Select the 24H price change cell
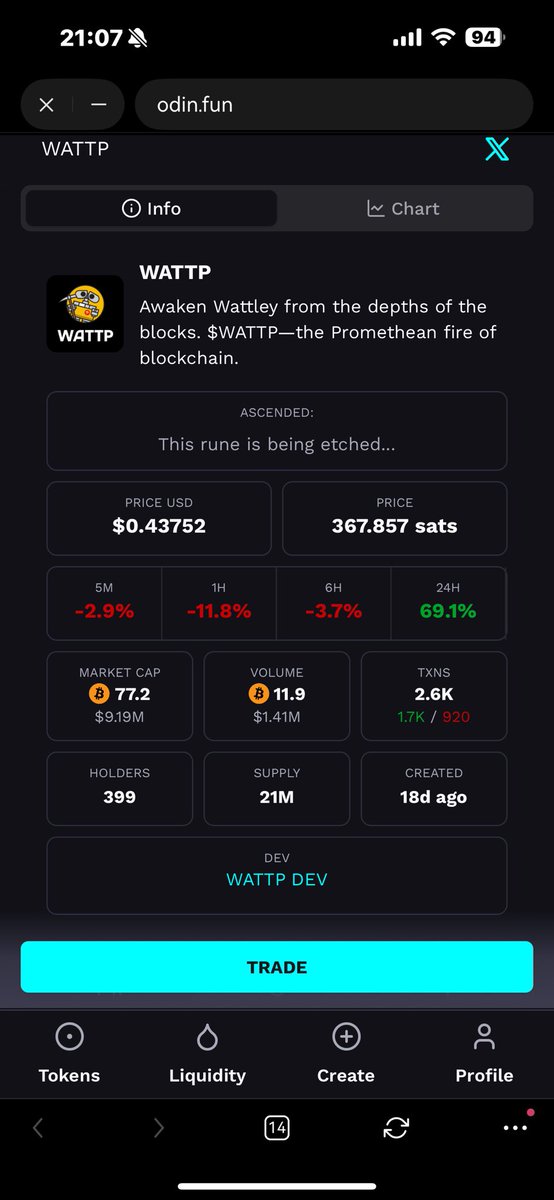The height and width of the screenshot is (1200, 554). pos(448,603)
